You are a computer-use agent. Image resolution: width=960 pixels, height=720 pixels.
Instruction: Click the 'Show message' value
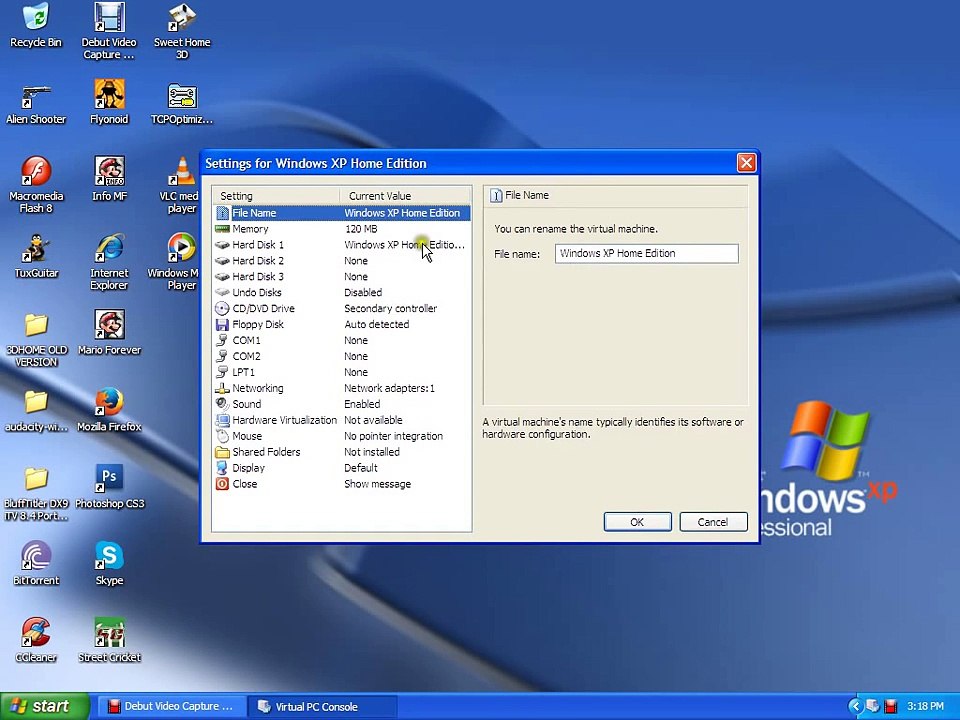point(377,484)
